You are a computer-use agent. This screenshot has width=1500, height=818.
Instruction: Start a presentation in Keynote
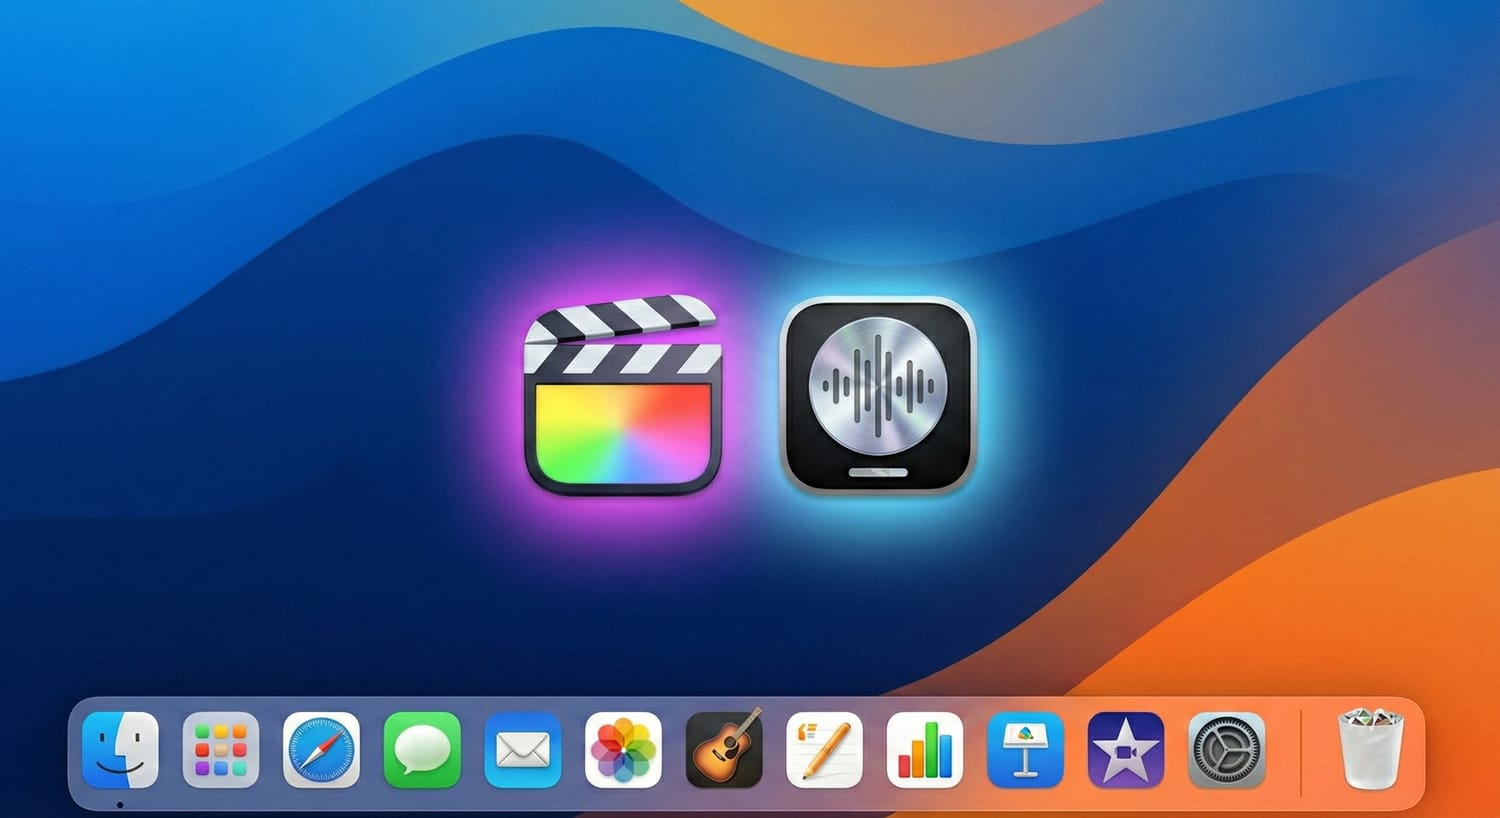pos(1028,750)
